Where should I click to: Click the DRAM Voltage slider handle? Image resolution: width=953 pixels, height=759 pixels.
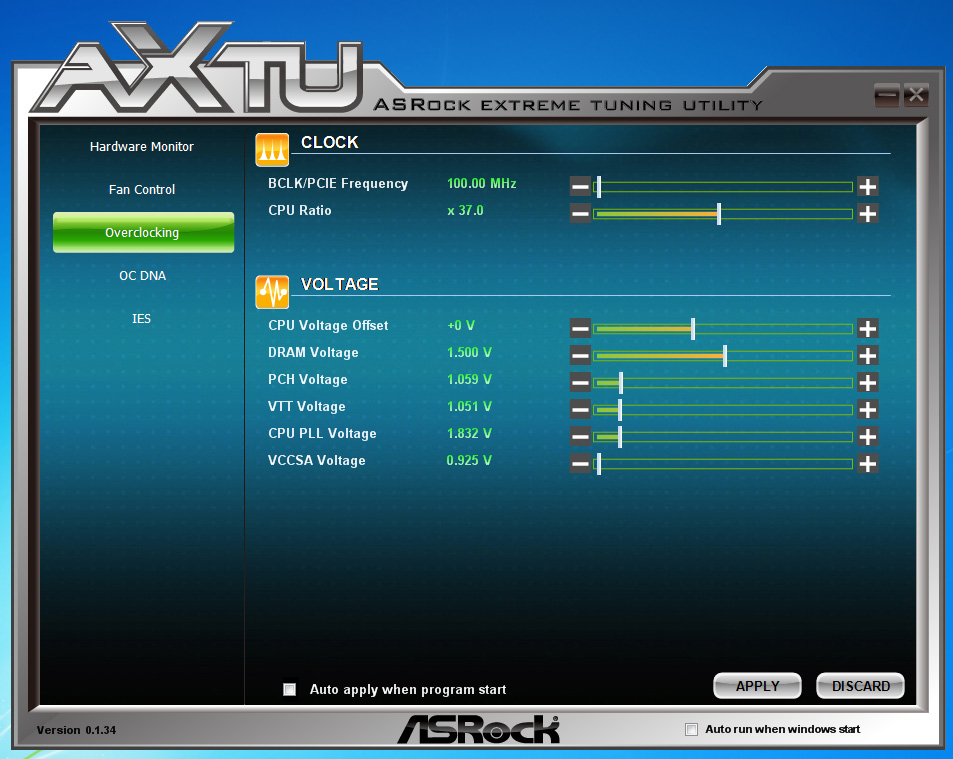pyautogui.click(x=725, y=356)
